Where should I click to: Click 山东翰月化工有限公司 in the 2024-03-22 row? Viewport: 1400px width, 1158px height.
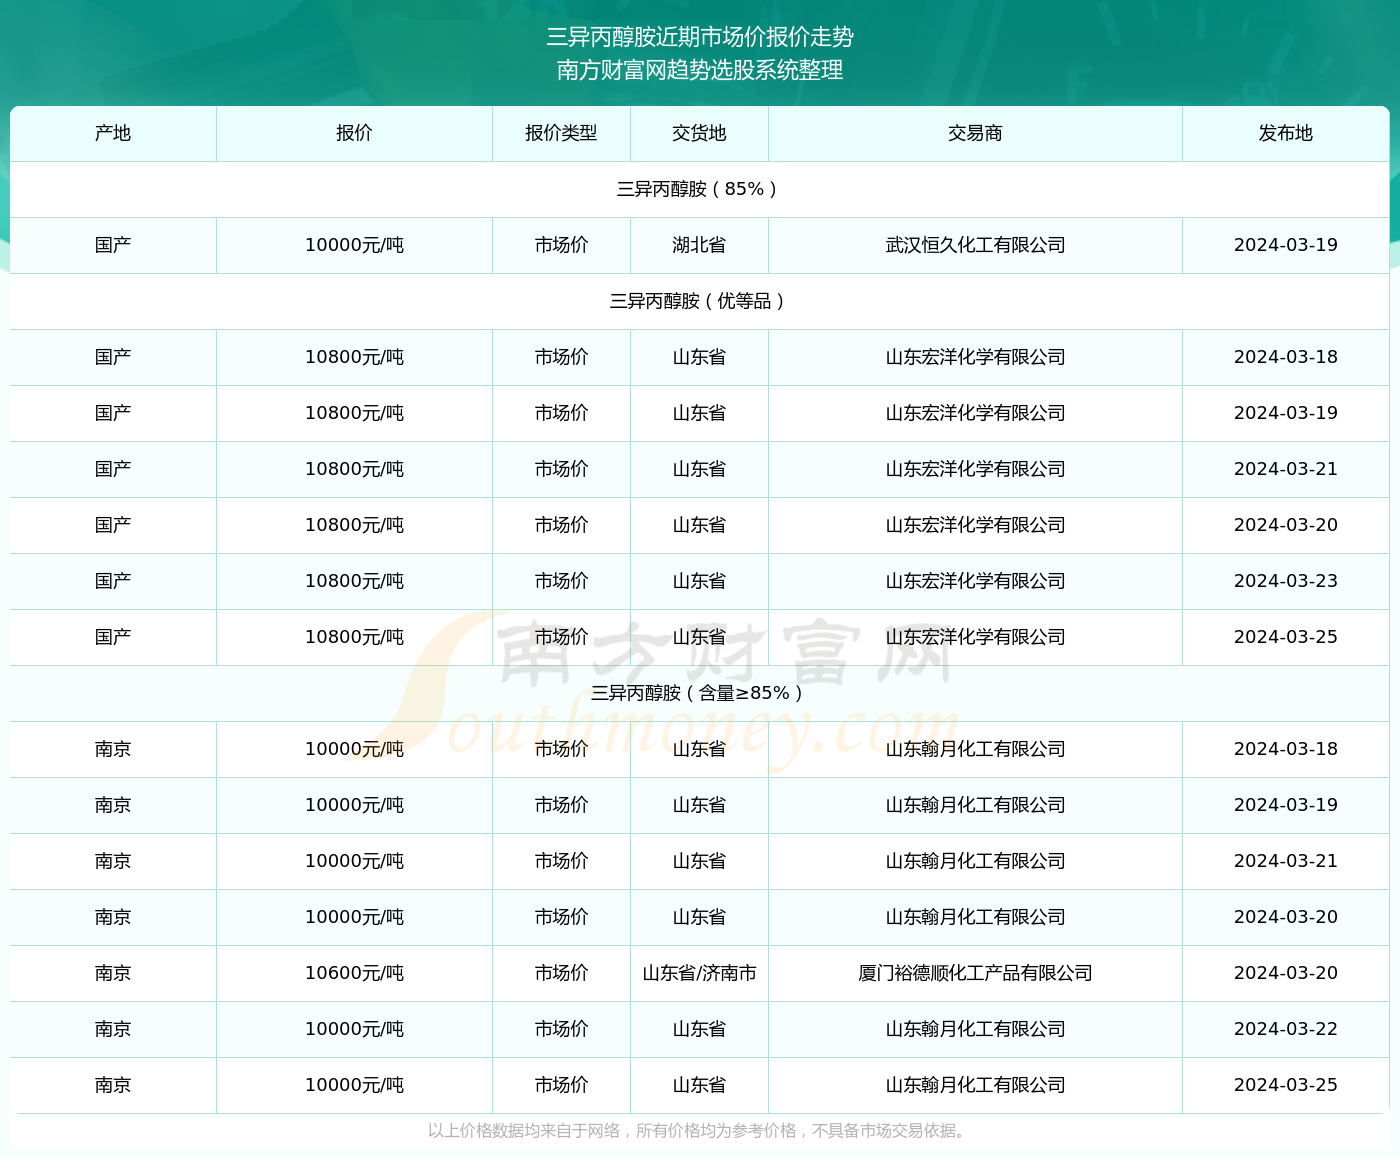[x=975, y=1029]
